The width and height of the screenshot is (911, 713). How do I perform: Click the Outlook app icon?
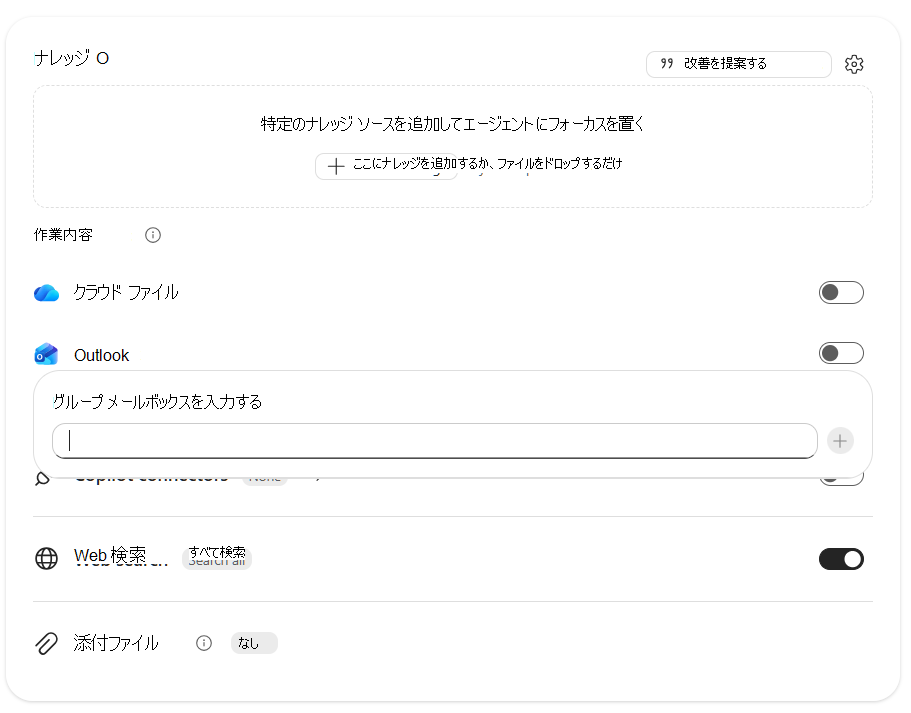click(x=46, y=354)
